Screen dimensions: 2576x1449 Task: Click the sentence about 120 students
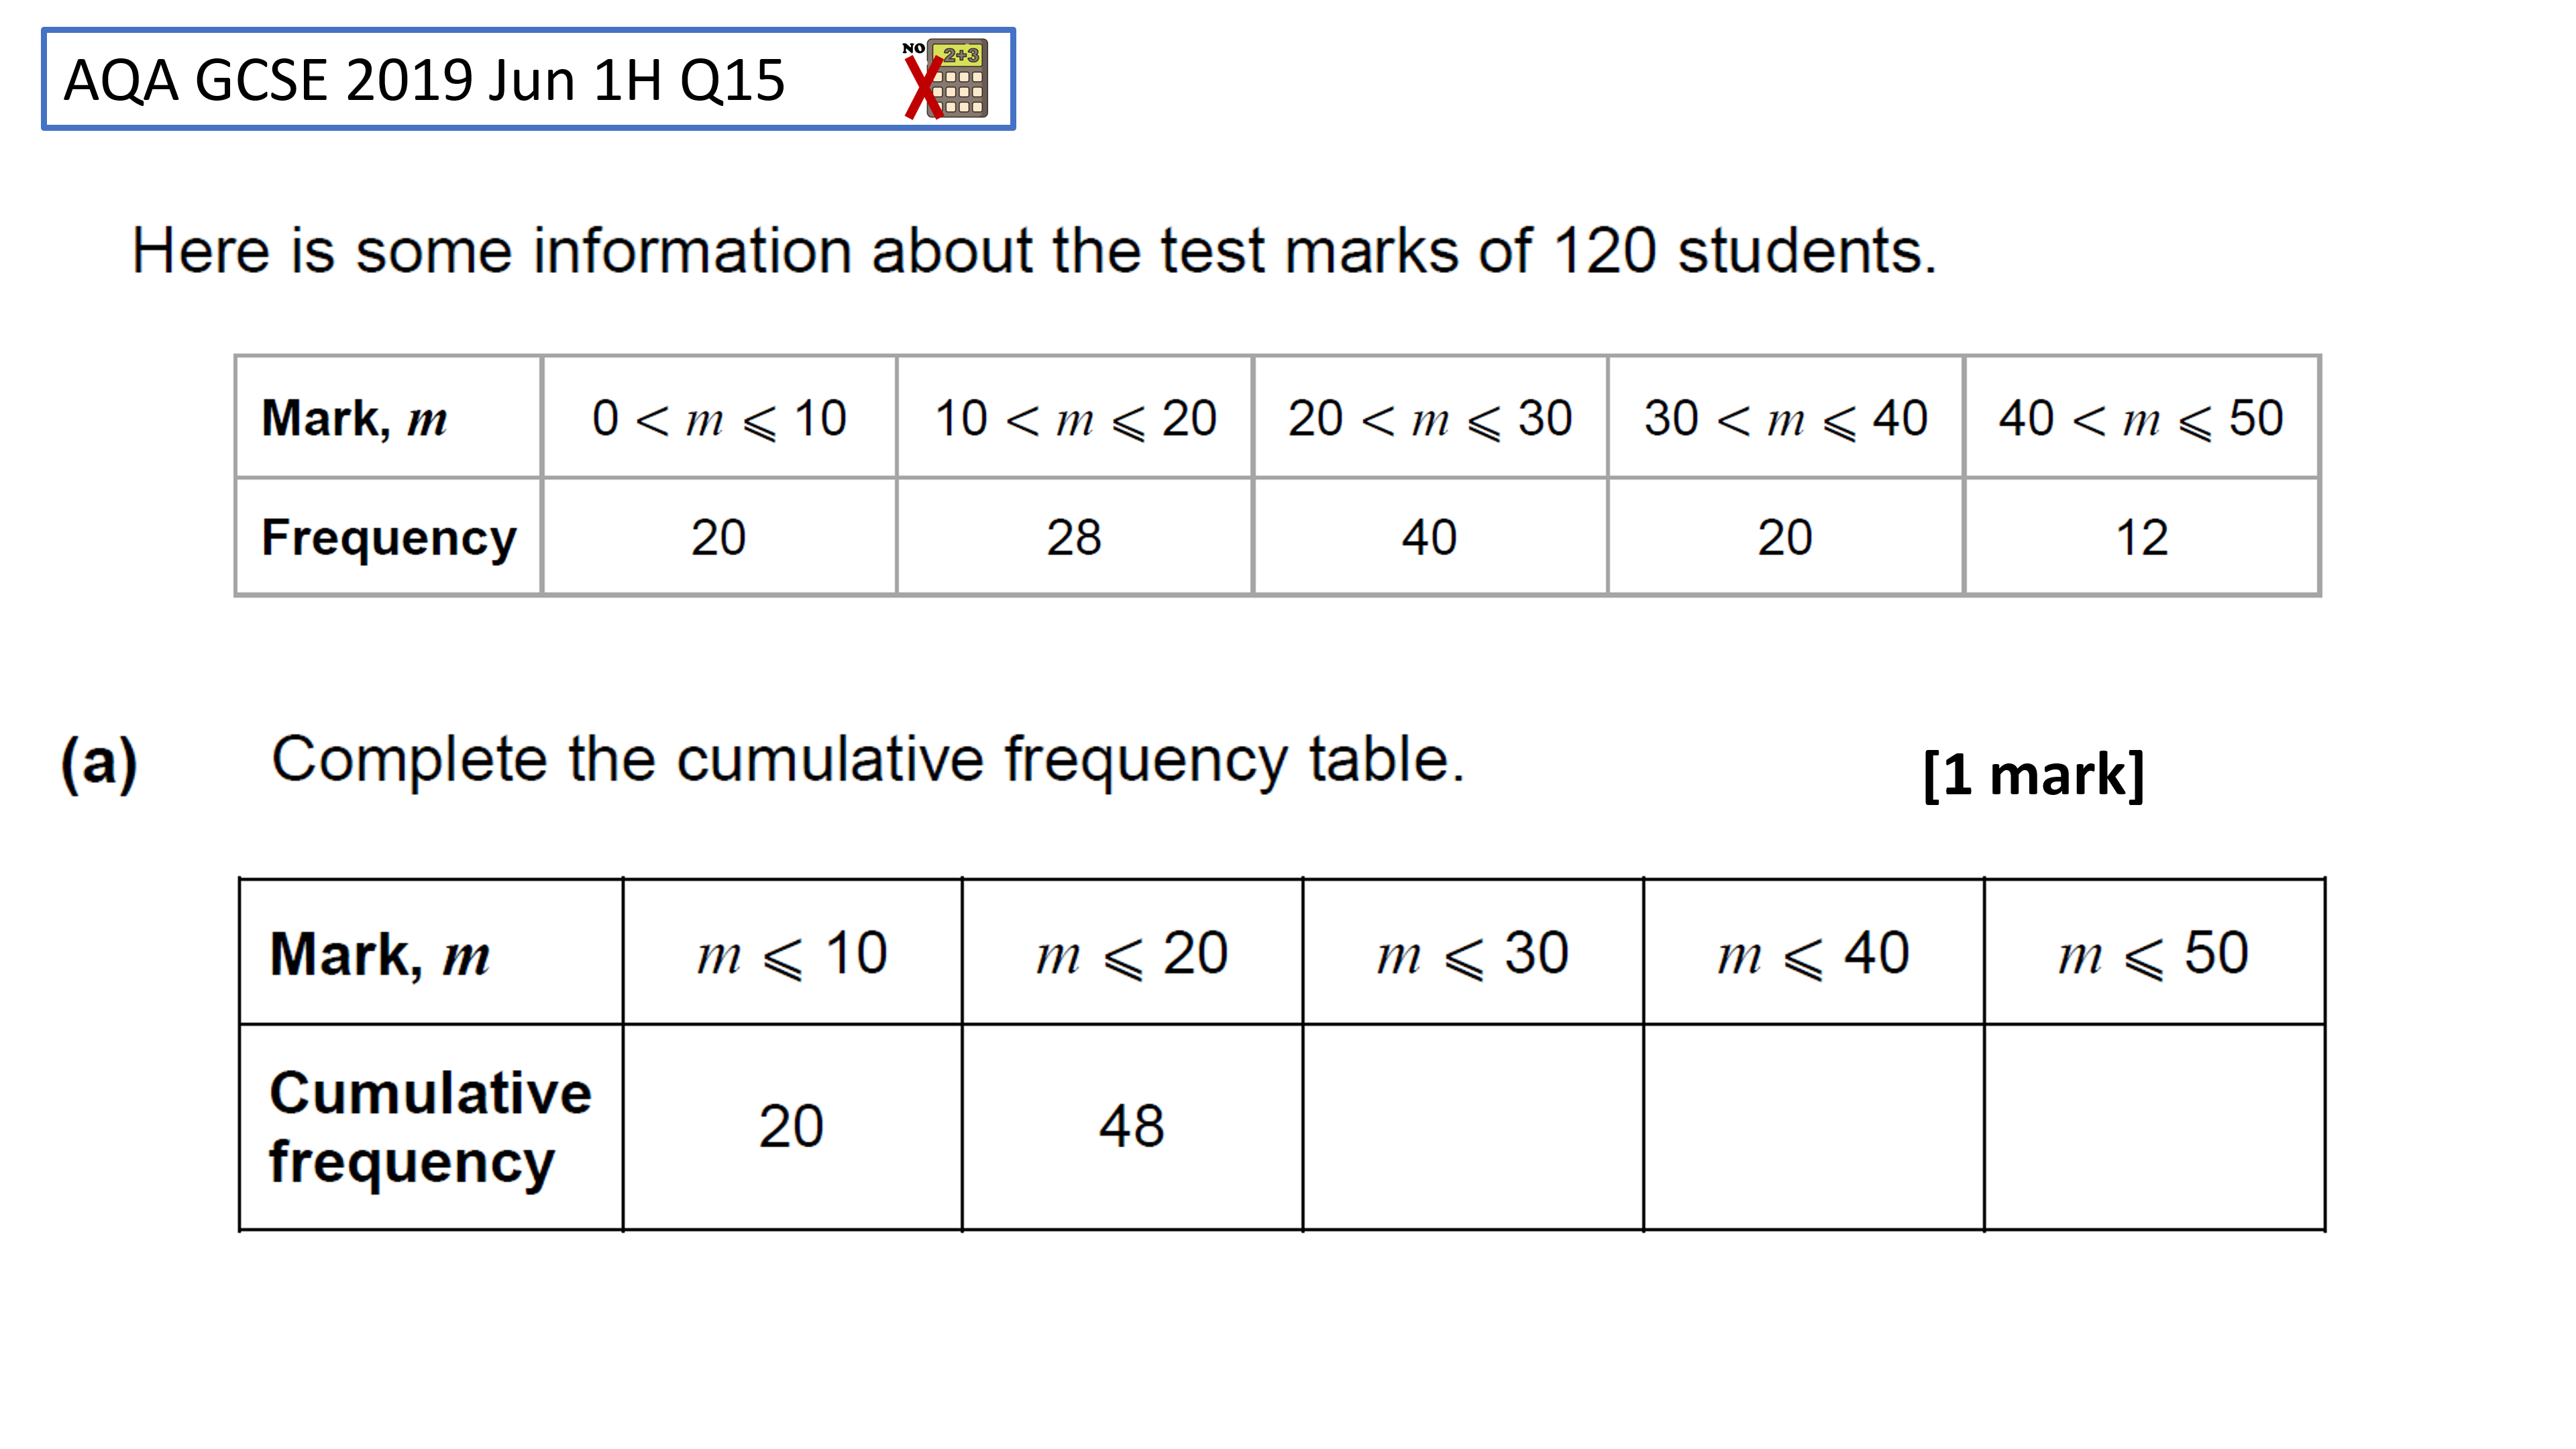1034,250
